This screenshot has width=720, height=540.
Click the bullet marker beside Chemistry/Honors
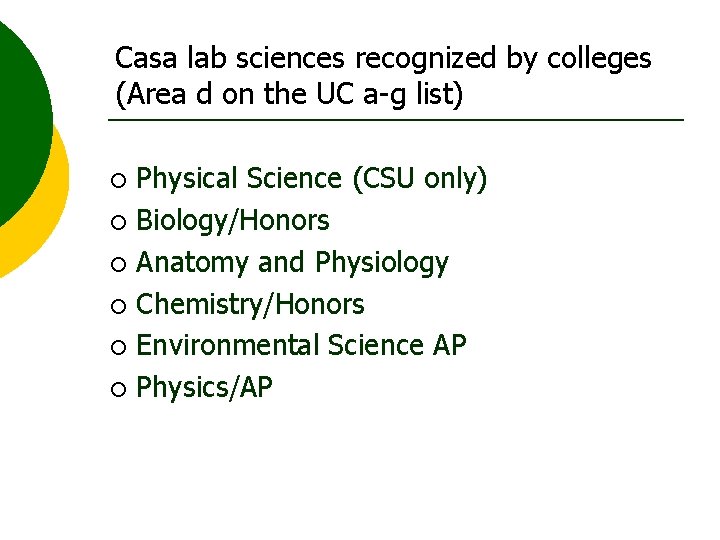(x=119, y=306)
